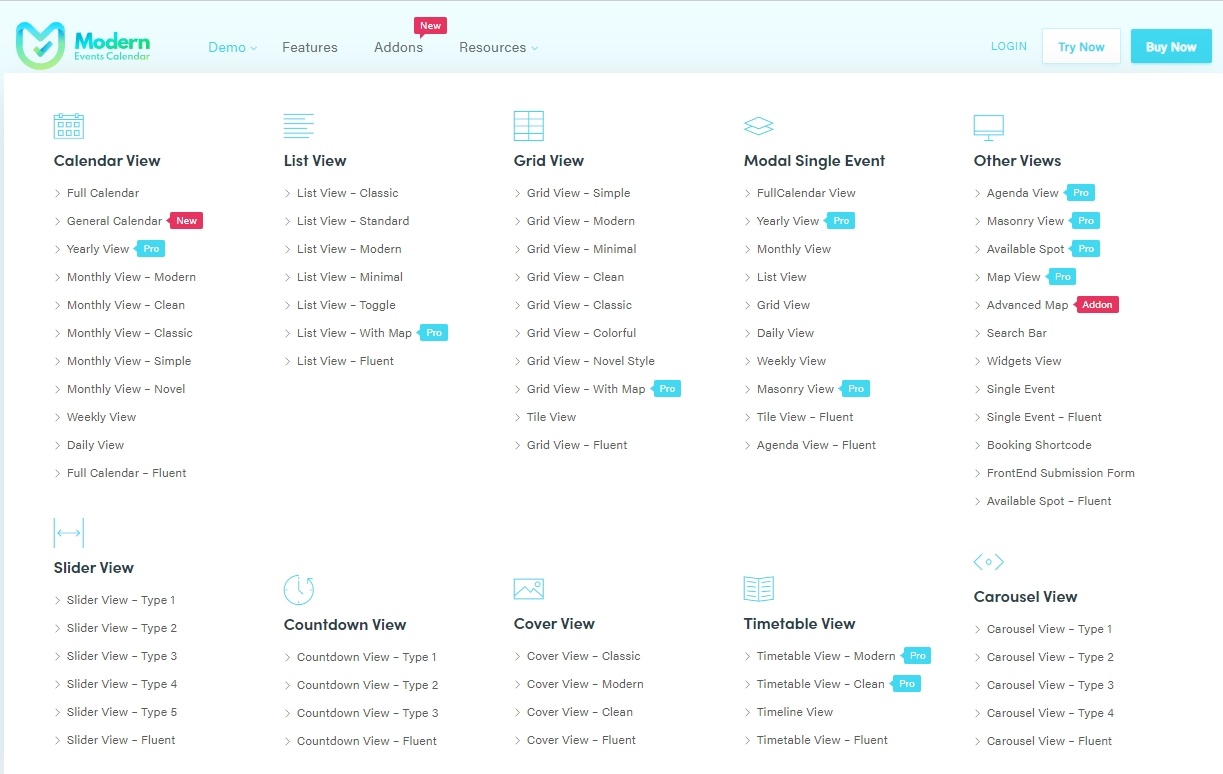
Task: Expand the Resources dropdown menu
Action: pos(497,47)
